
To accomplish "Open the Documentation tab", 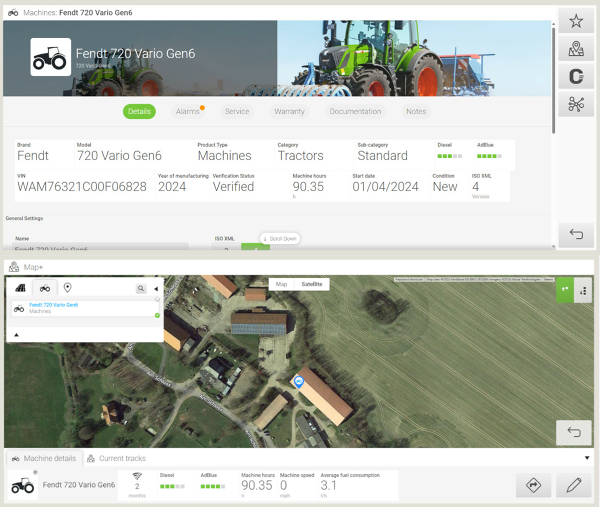I will point(355,111).
